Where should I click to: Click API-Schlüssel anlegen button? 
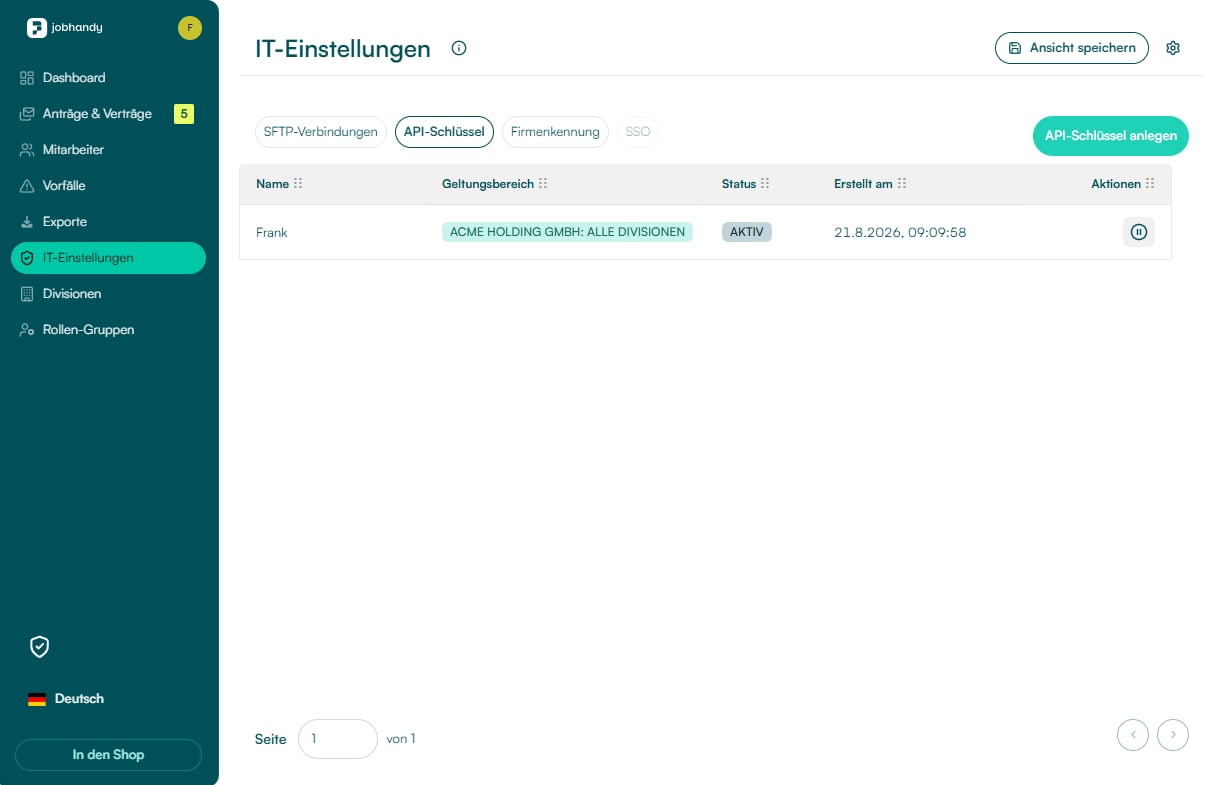(1111, 136)
